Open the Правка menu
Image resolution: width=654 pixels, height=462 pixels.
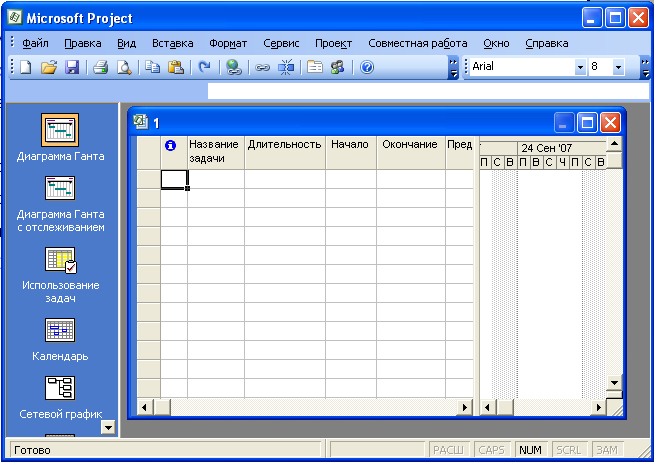pyautogui.click(x=83, y=43)
